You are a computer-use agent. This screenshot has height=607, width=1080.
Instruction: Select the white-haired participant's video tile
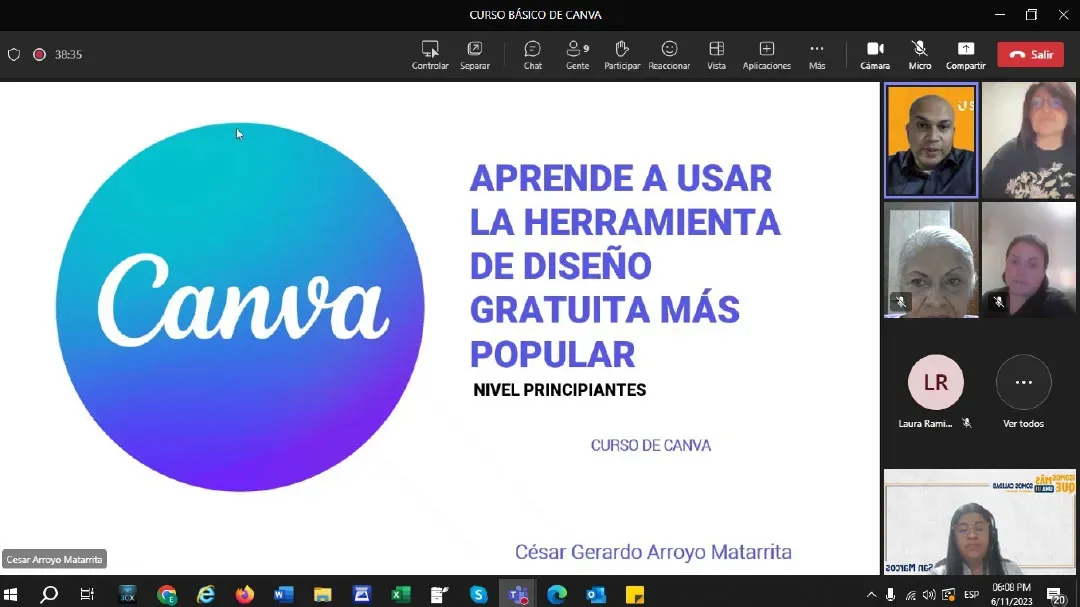tap(931, 260)
